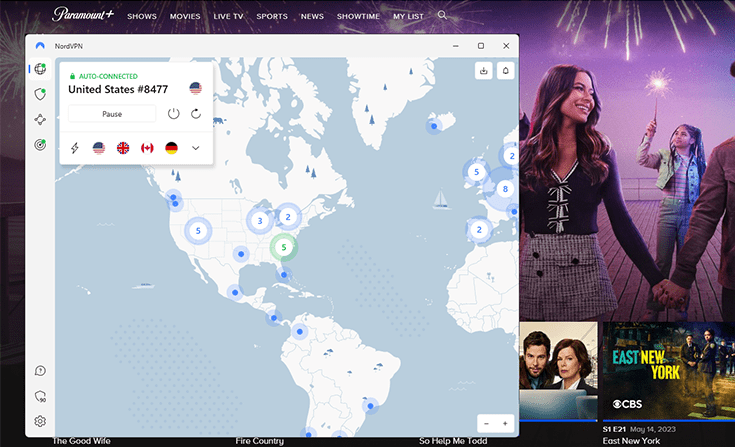Zoom in the map with plus button
The image size is (735, 447).
tap(505, 424)
